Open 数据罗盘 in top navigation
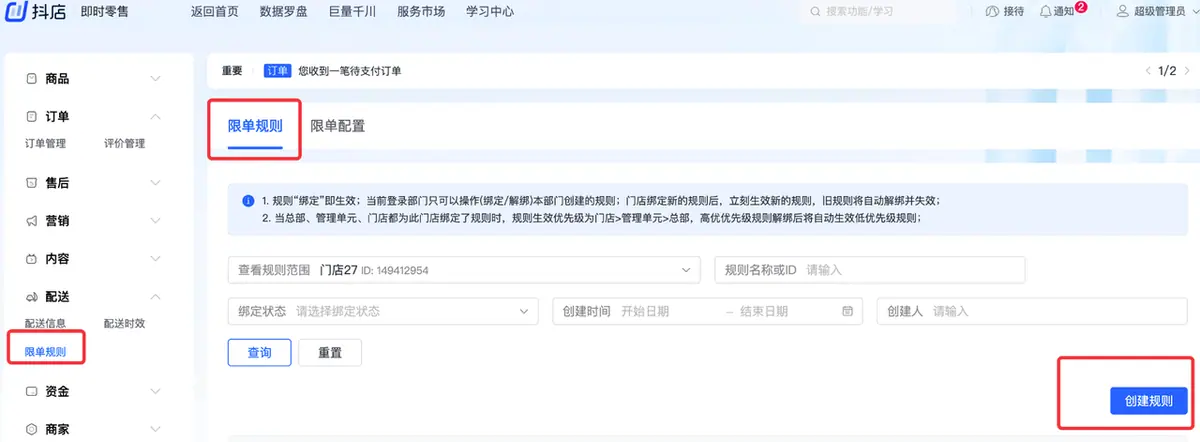This screenshot has height=442, width=1200. point(283,12)
